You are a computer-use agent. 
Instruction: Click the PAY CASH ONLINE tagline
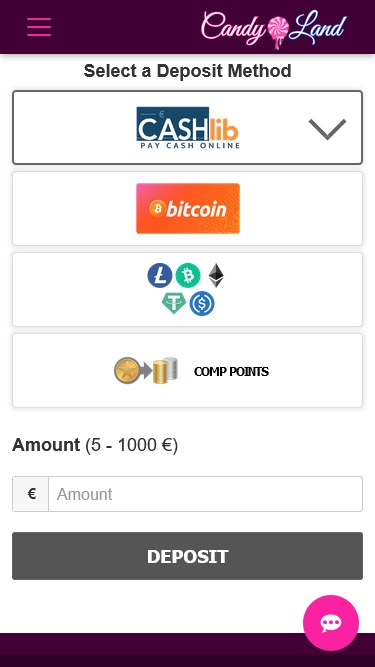[190, 145]
